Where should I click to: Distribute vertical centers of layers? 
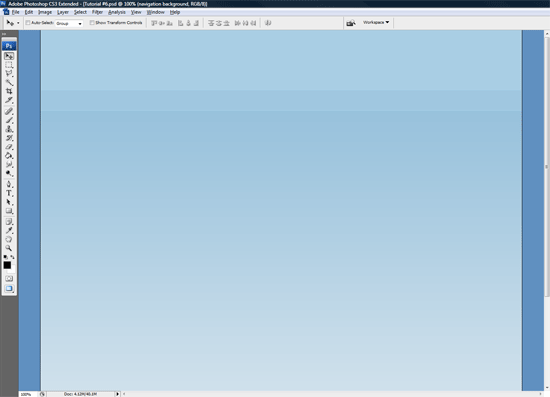coord(219,23)
